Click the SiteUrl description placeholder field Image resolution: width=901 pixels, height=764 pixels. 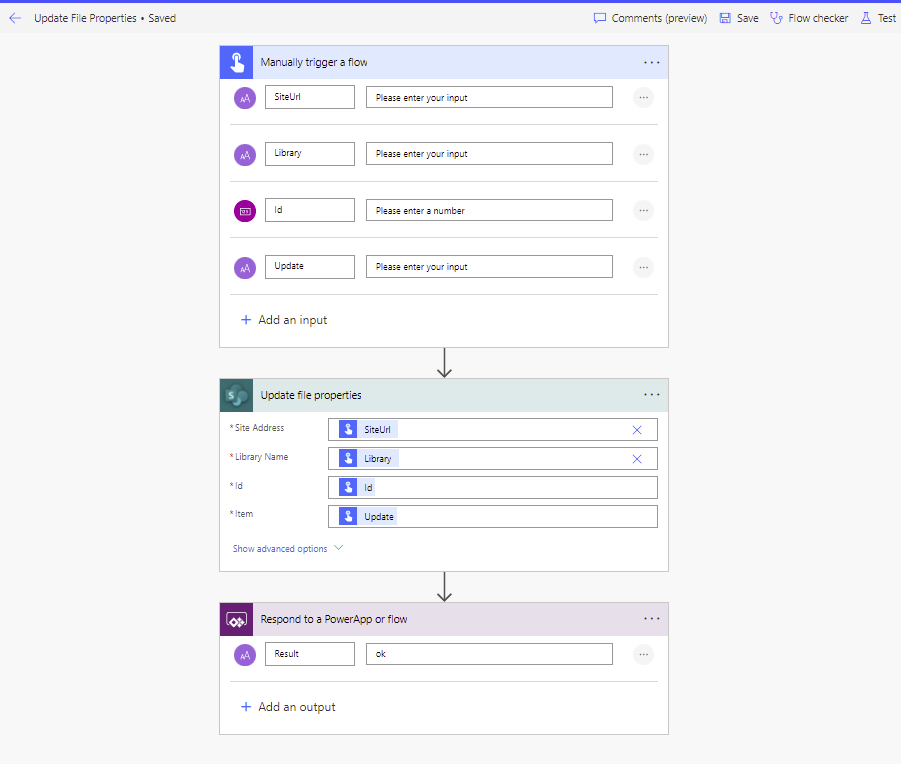(489, 97)
